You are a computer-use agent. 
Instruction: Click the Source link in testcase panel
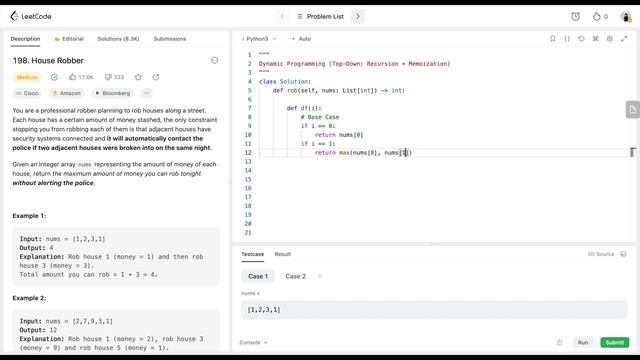pos(601,254)
